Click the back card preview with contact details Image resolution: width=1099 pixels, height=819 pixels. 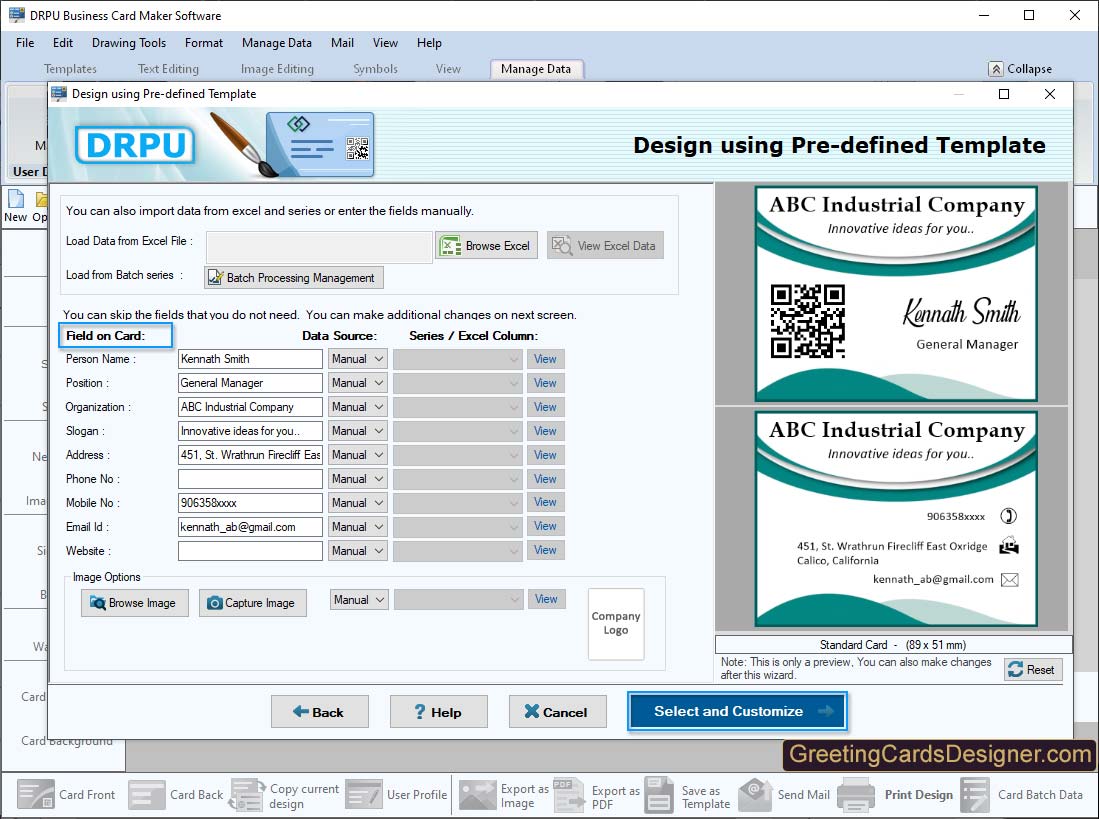click(896, 518)
